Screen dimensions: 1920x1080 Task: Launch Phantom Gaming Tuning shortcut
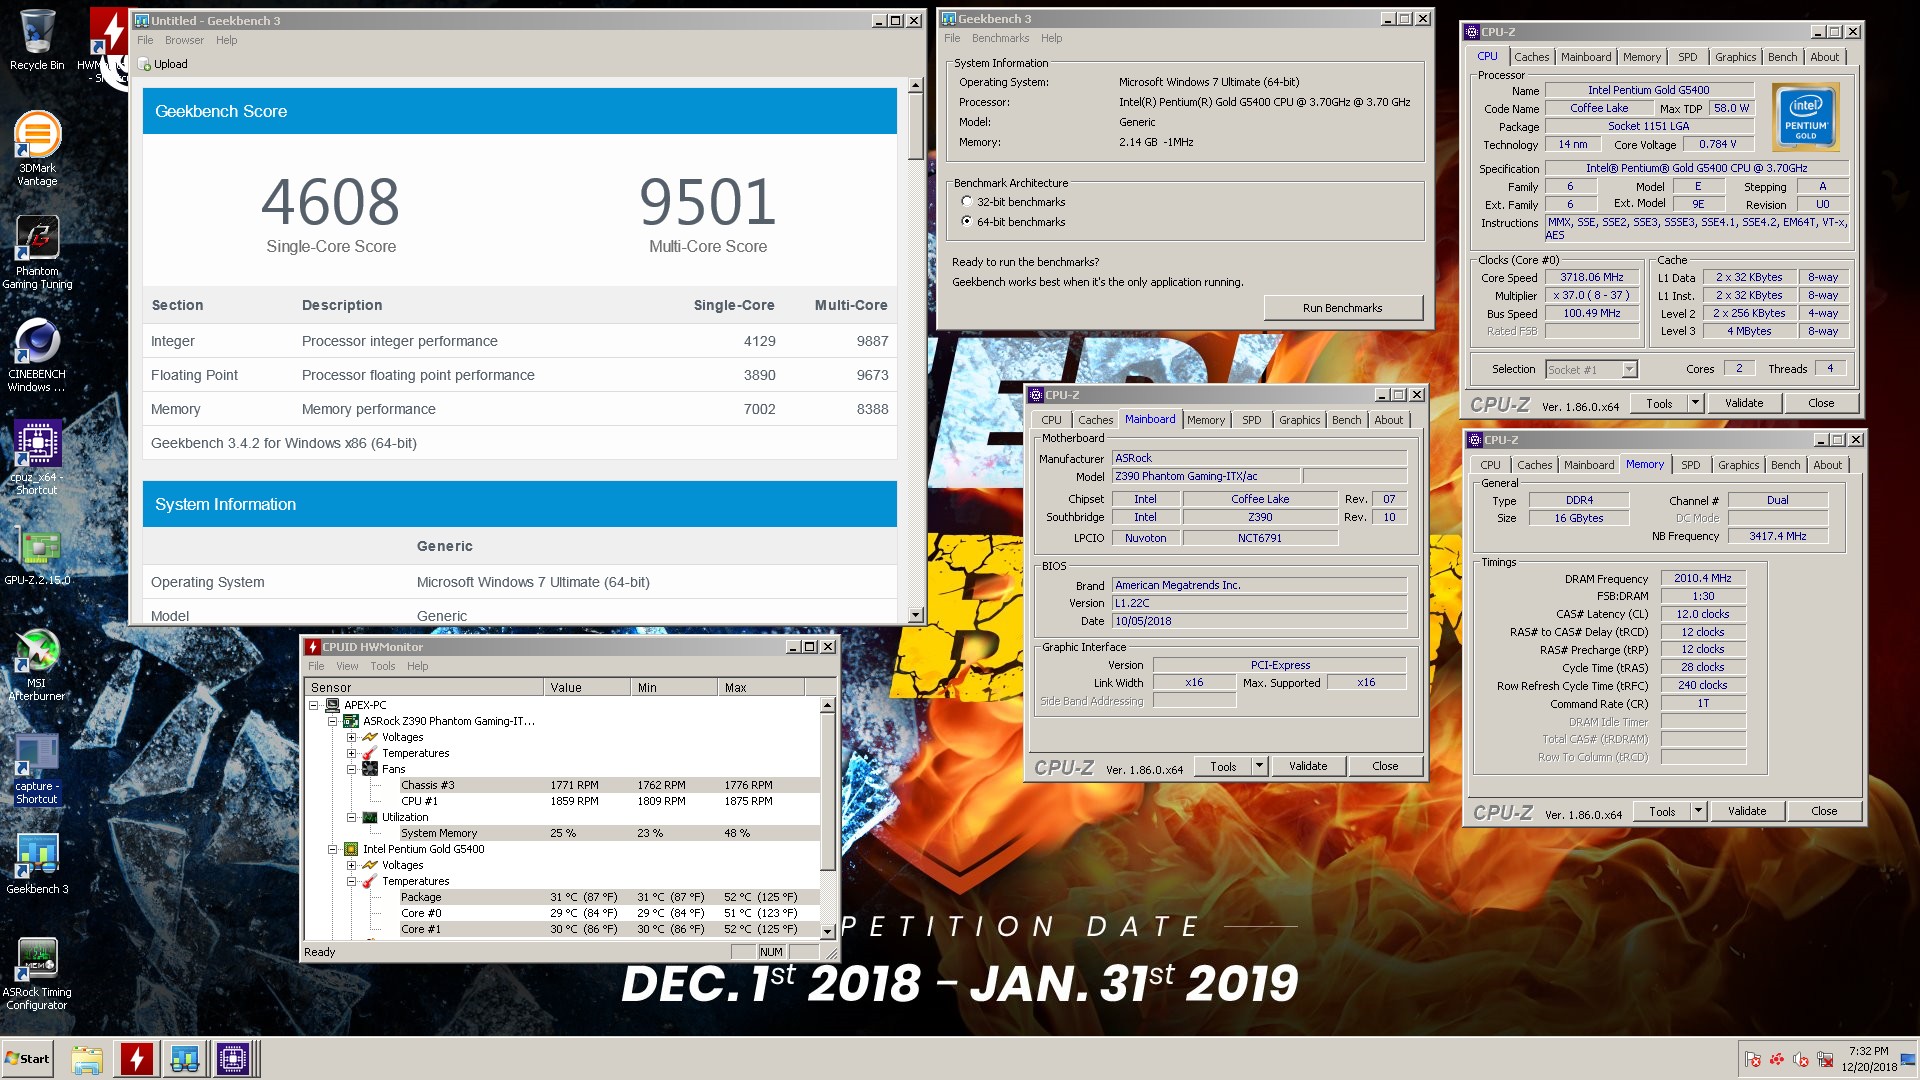[x=37, y=252]
